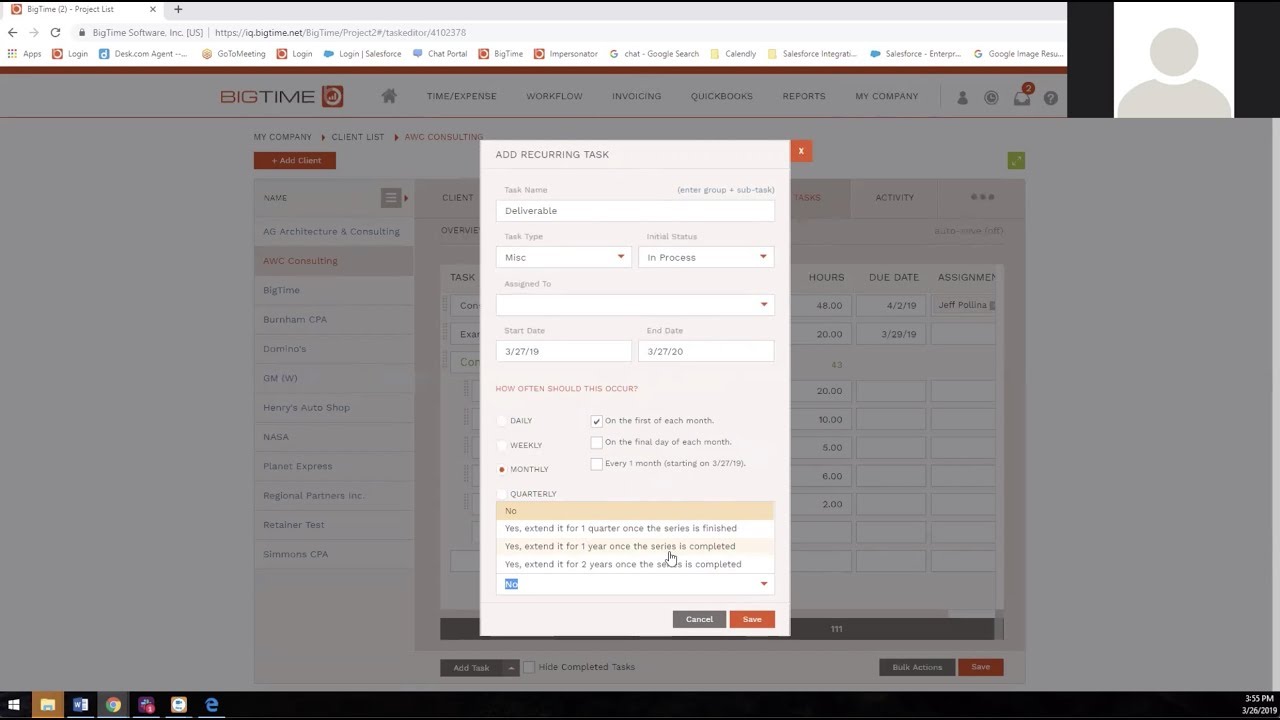The height and width of the screenshot is (720, 1280).
Task: Check On the final day of each month
Action: click(596, 442)
